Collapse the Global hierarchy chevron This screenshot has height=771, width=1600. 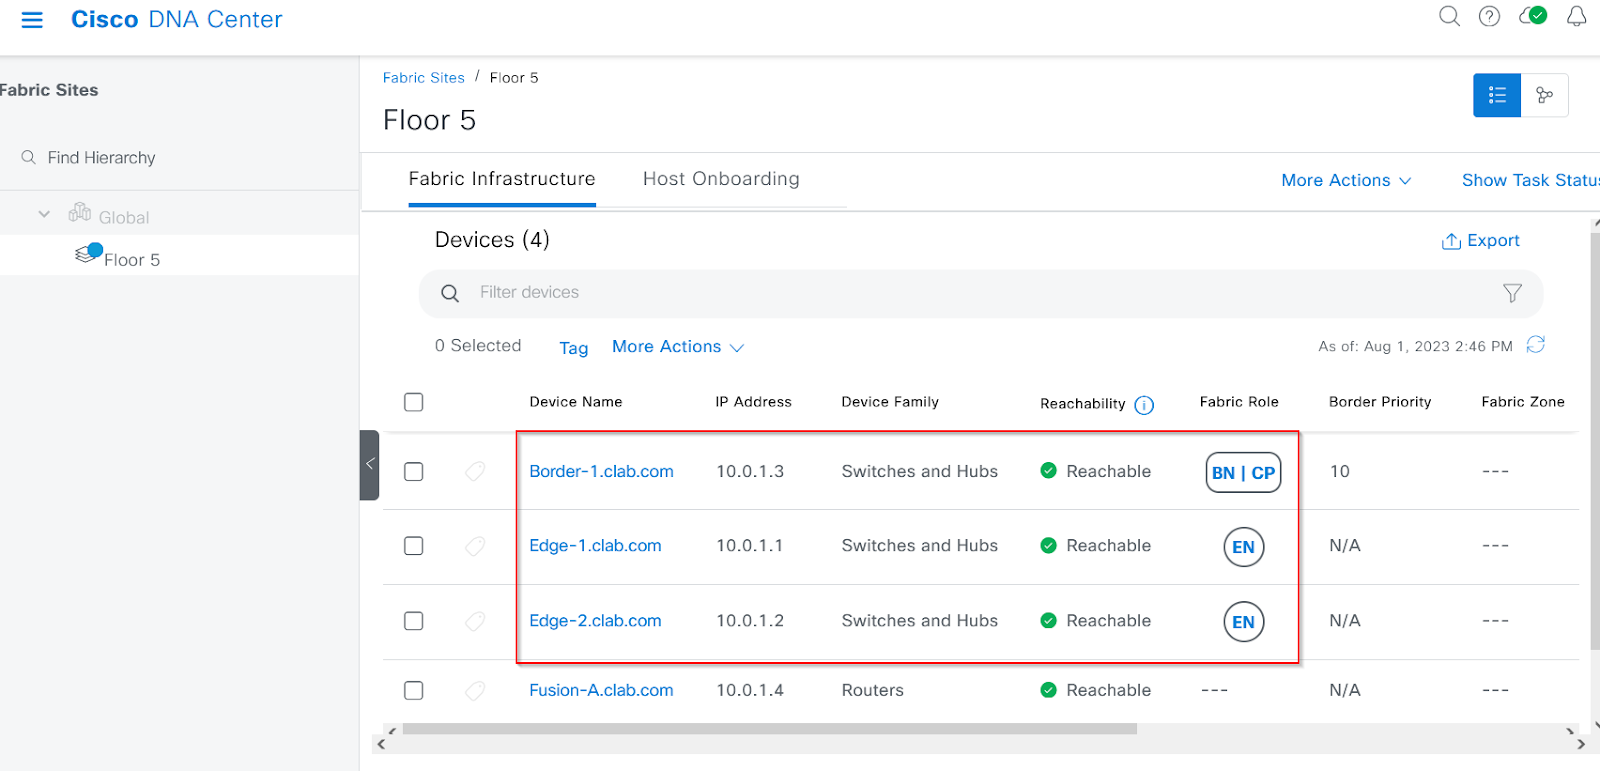43,214
